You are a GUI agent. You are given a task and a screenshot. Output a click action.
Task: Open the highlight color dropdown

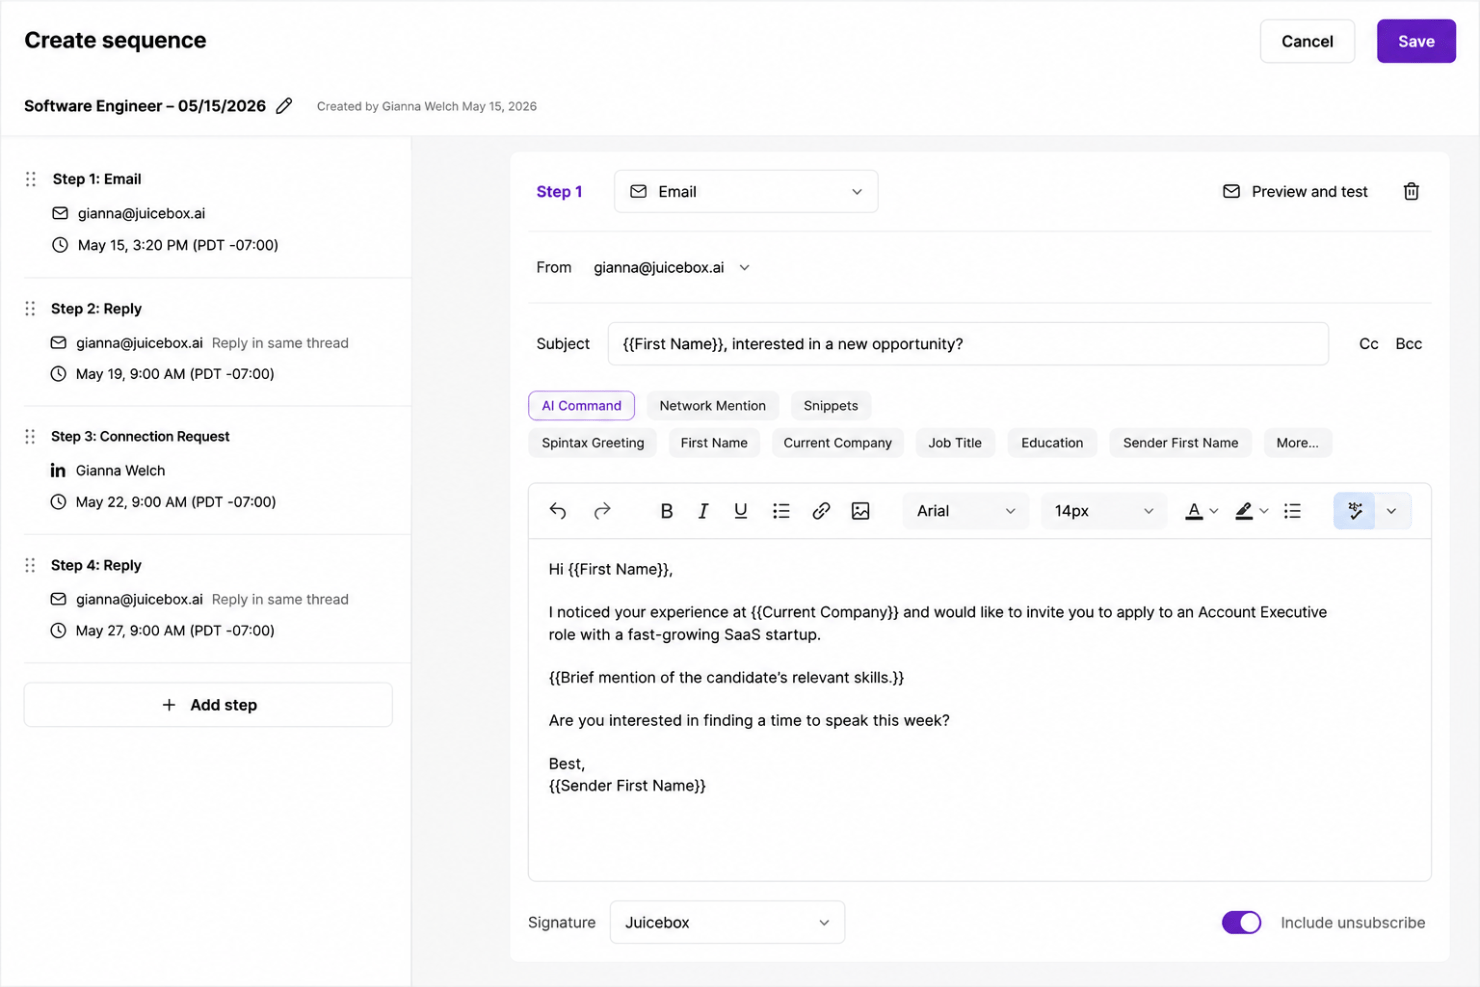[x=1251, y=511]
